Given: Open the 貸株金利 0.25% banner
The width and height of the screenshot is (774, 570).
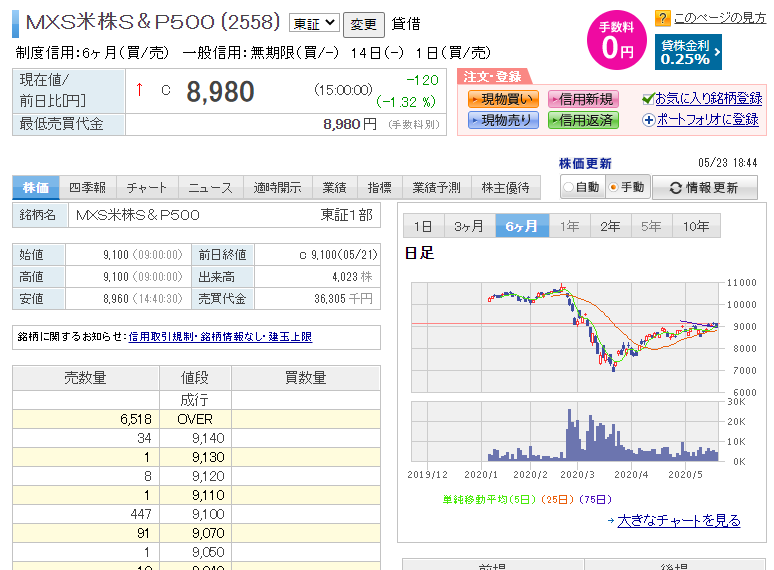Looking at the screenshot, I should pyautogui.click(x=688, y=52).
